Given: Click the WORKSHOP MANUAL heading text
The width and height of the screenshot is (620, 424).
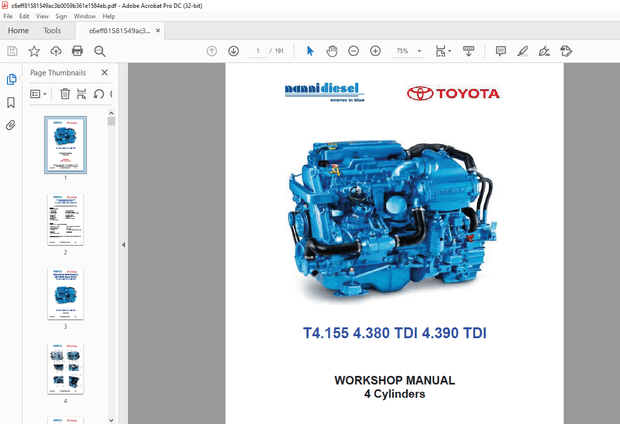Looking at the screenshot, I should tap(395, 380).
